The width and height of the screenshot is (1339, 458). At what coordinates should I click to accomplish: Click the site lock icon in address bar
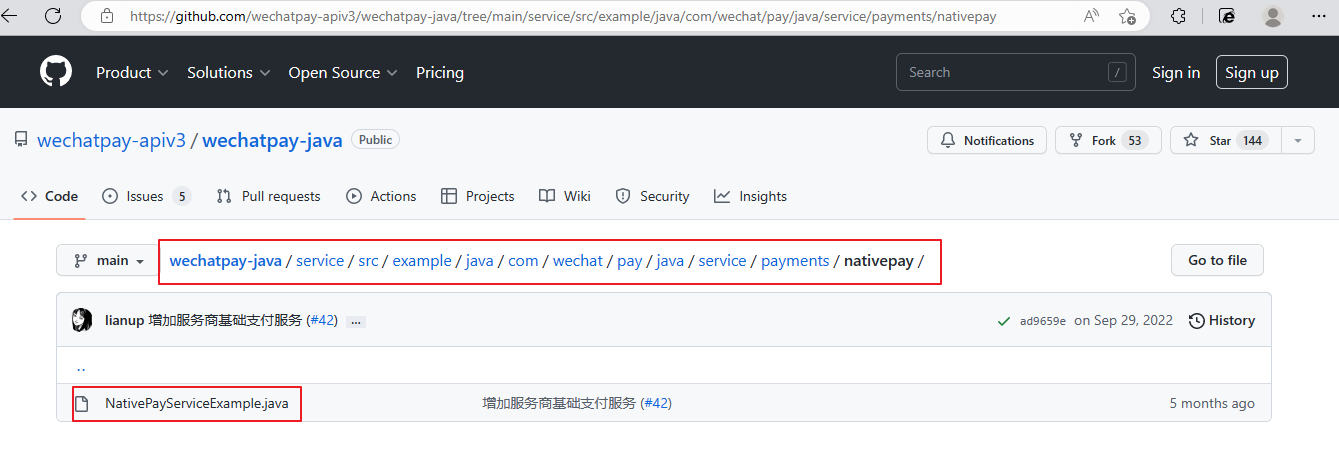(106, 16)
